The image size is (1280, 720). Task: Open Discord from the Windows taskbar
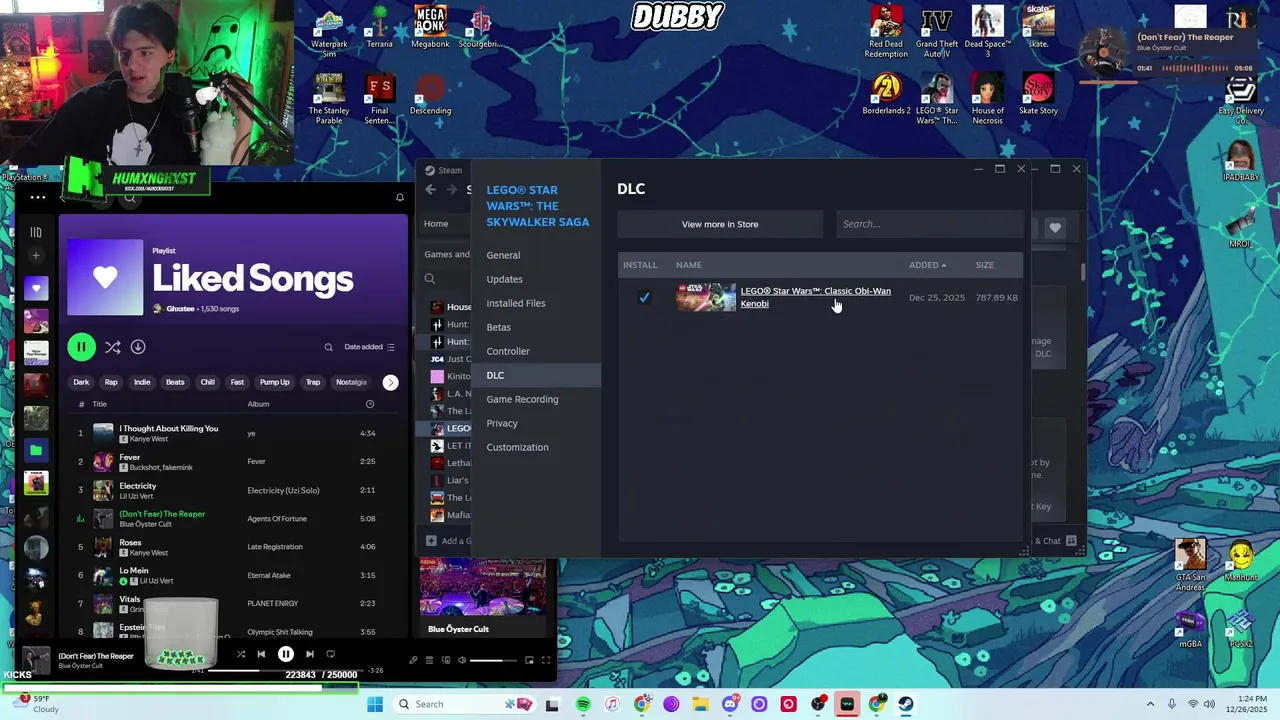coord(730,704)
